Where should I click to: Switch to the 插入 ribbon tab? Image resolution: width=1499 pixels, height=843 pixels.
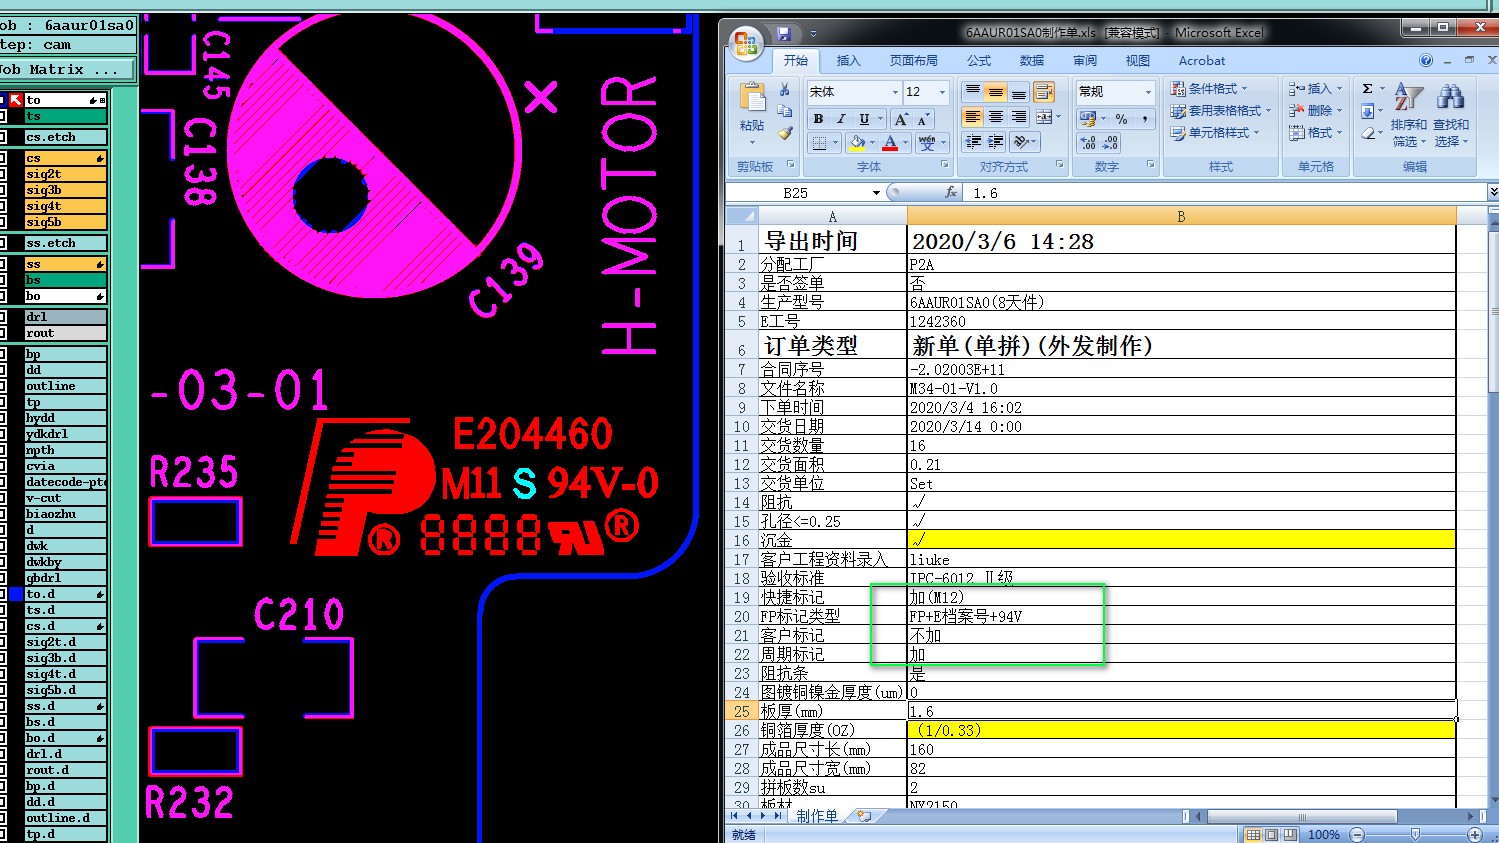point(848,61)
